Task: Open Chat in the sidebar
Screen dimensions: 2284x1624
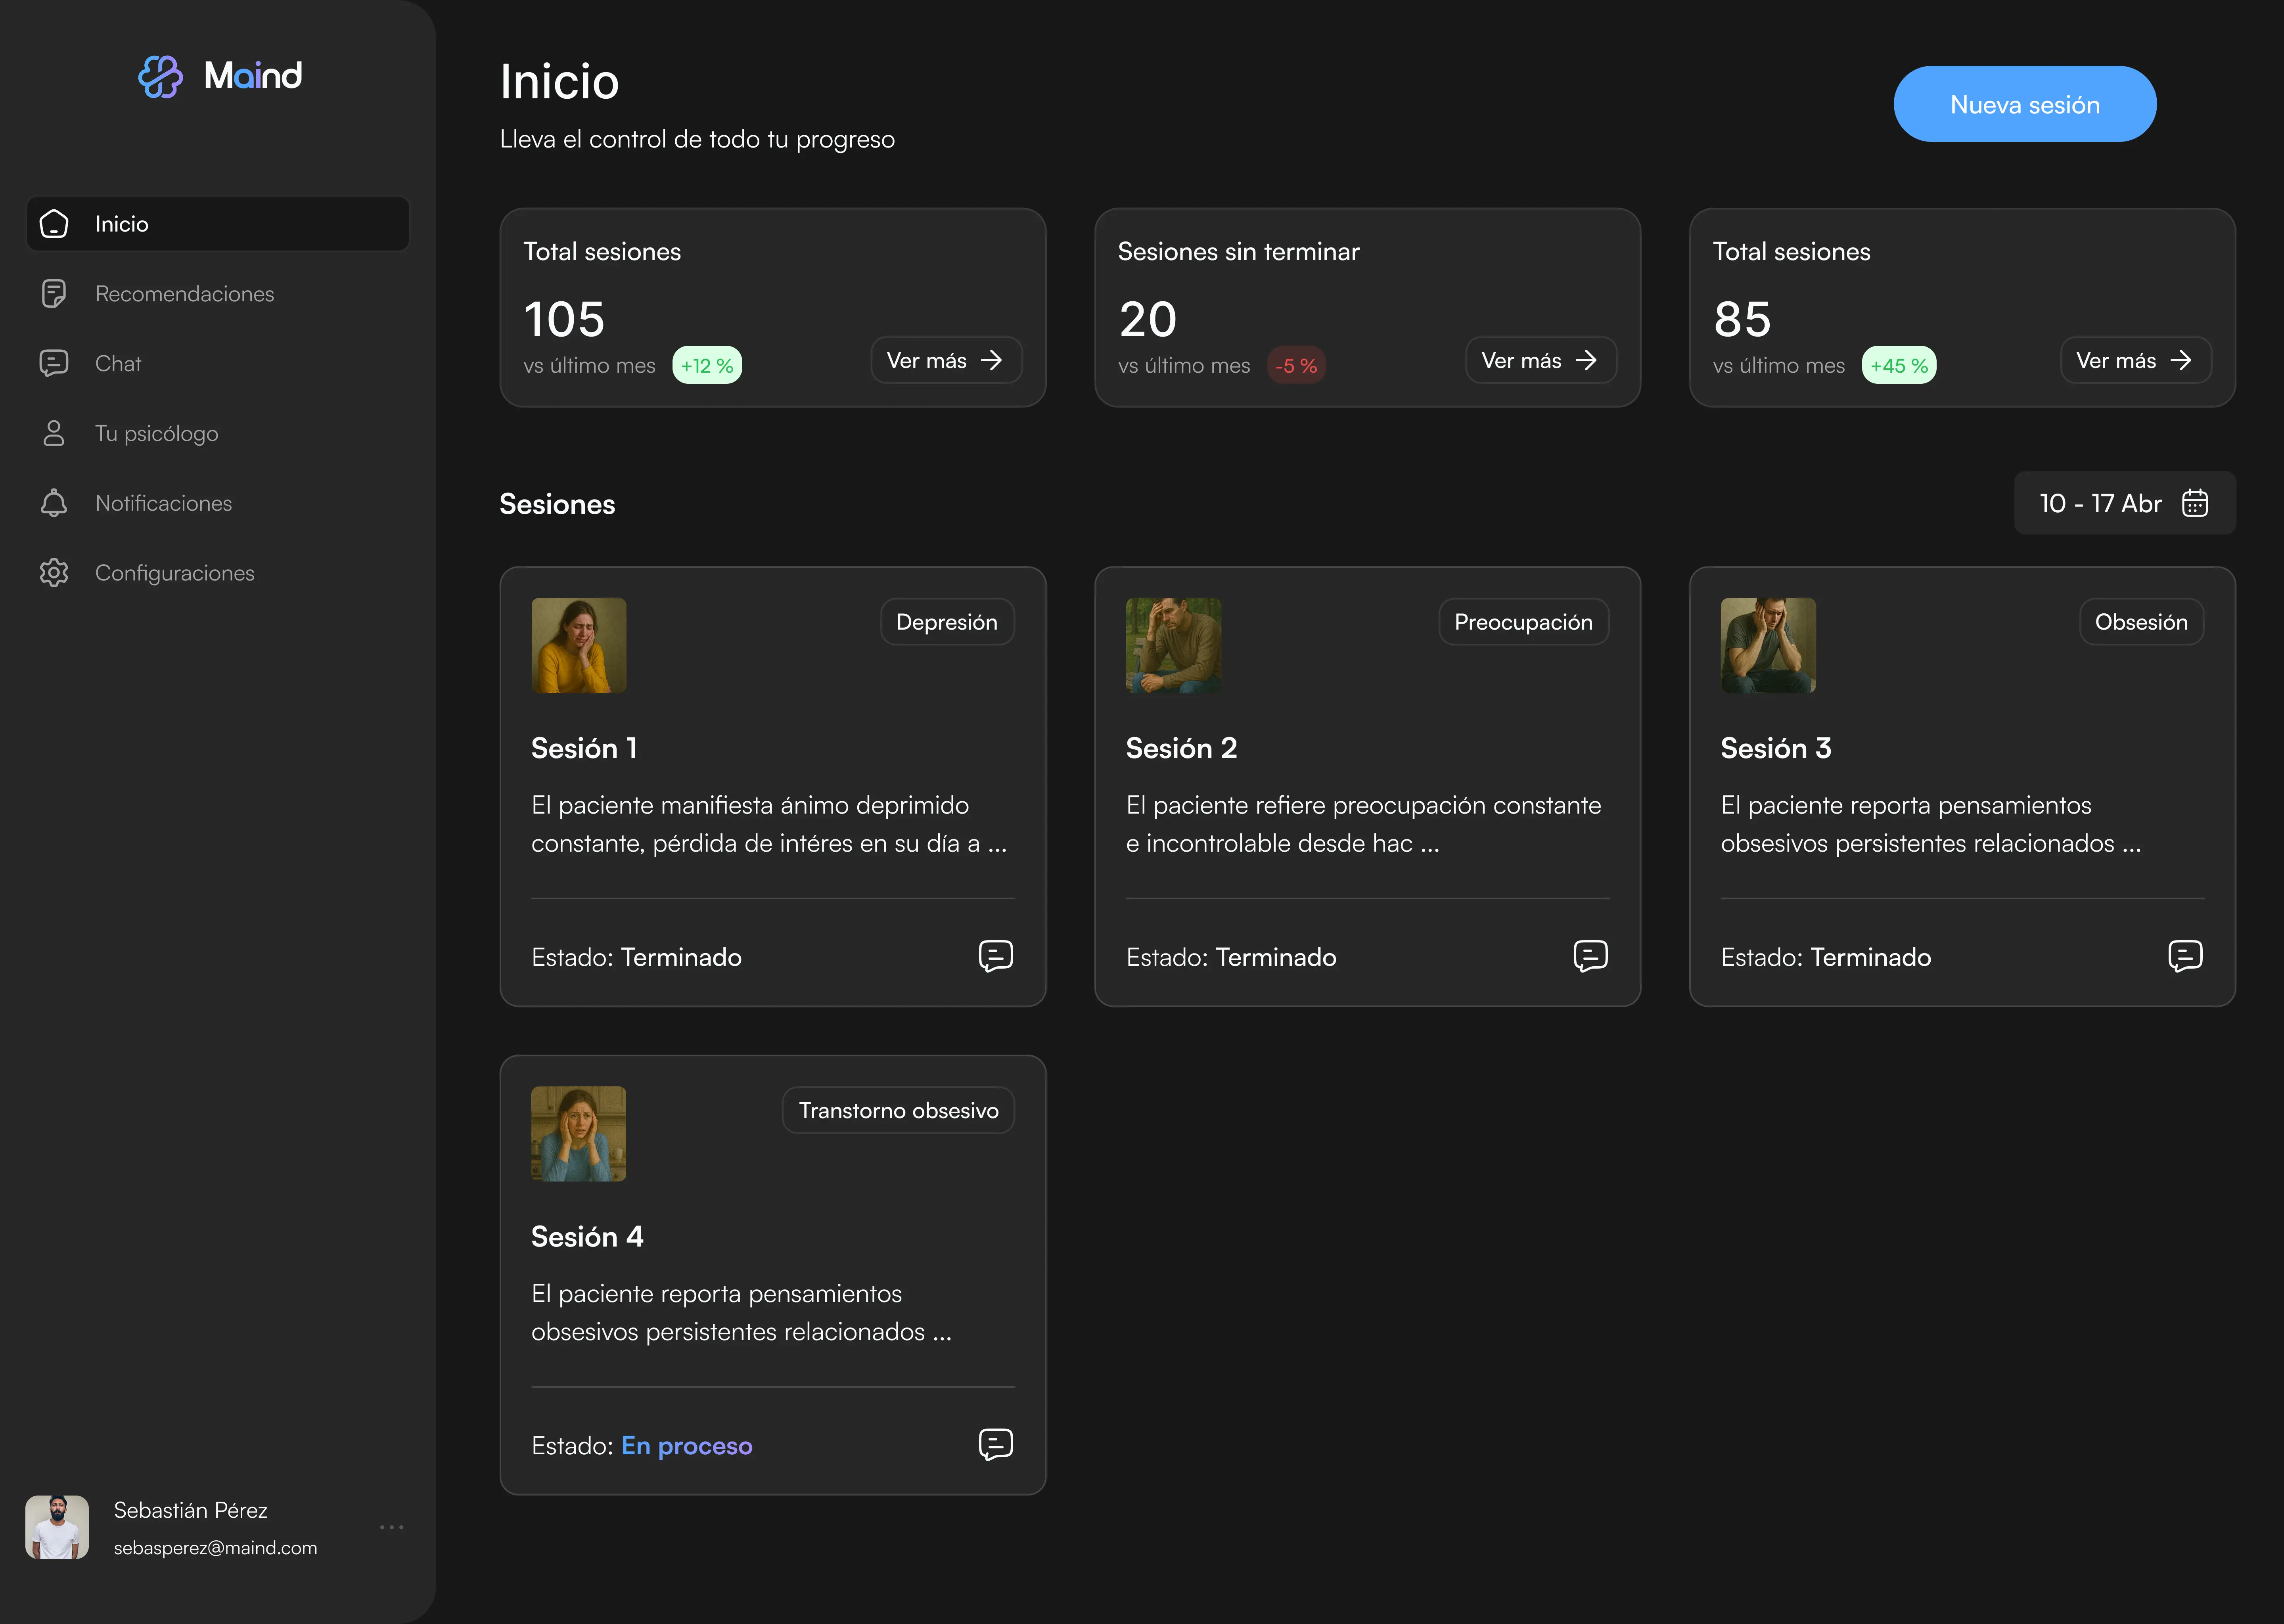Action: point(218,363)
